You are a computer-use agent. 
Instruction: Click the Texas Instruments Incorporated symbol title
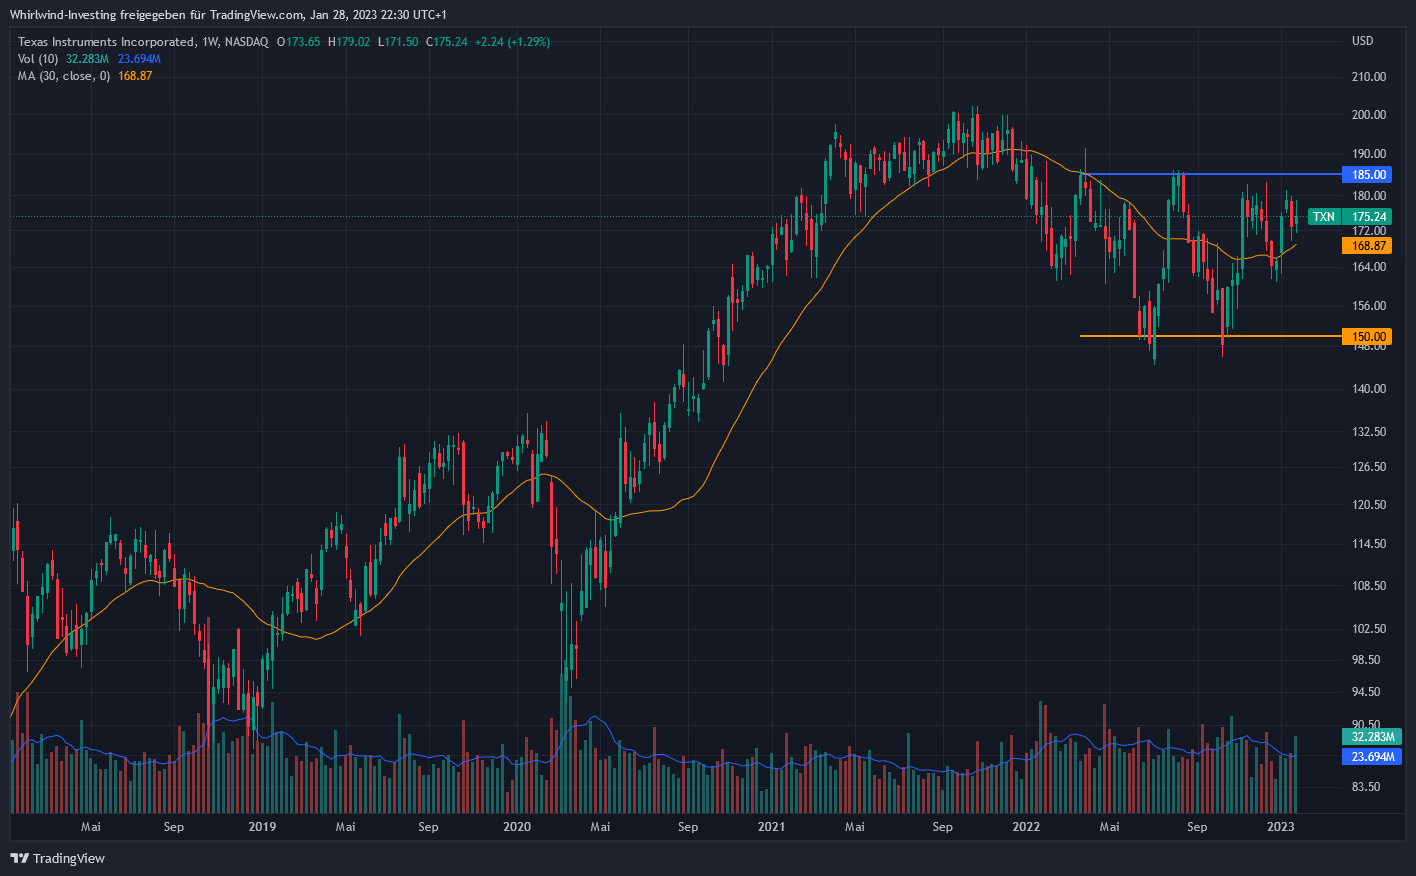[106, 42]
